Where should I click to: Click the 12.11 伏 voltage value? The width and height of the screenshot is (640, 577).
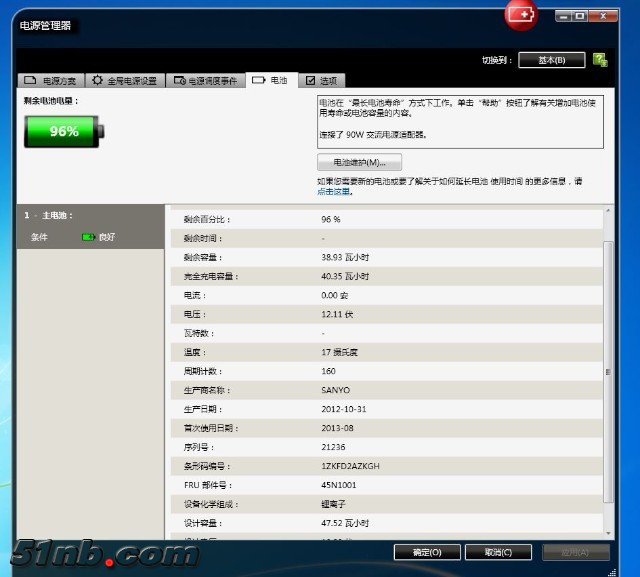337,314
